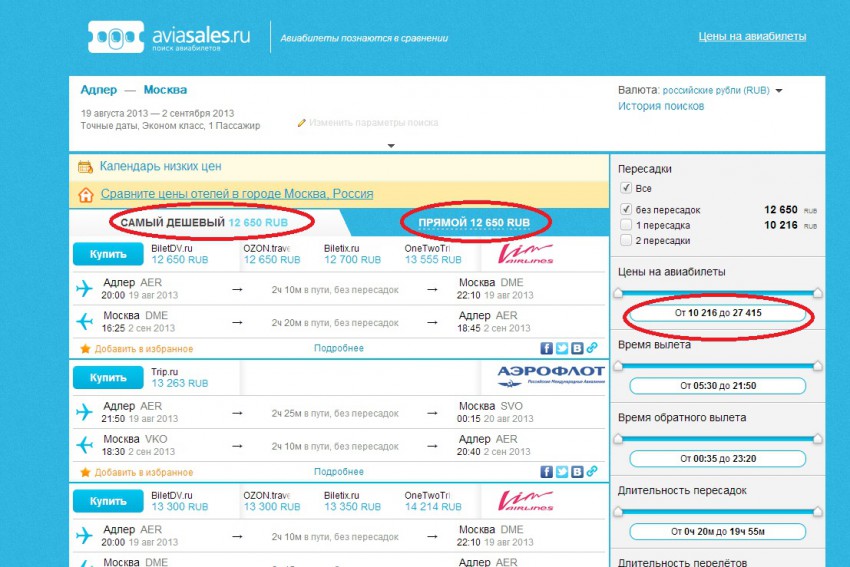Image resolution: width=850 pixels, height=567 pixels.
Task: Enable the '1 пересадка' checkbox
Action: [626, 226]
